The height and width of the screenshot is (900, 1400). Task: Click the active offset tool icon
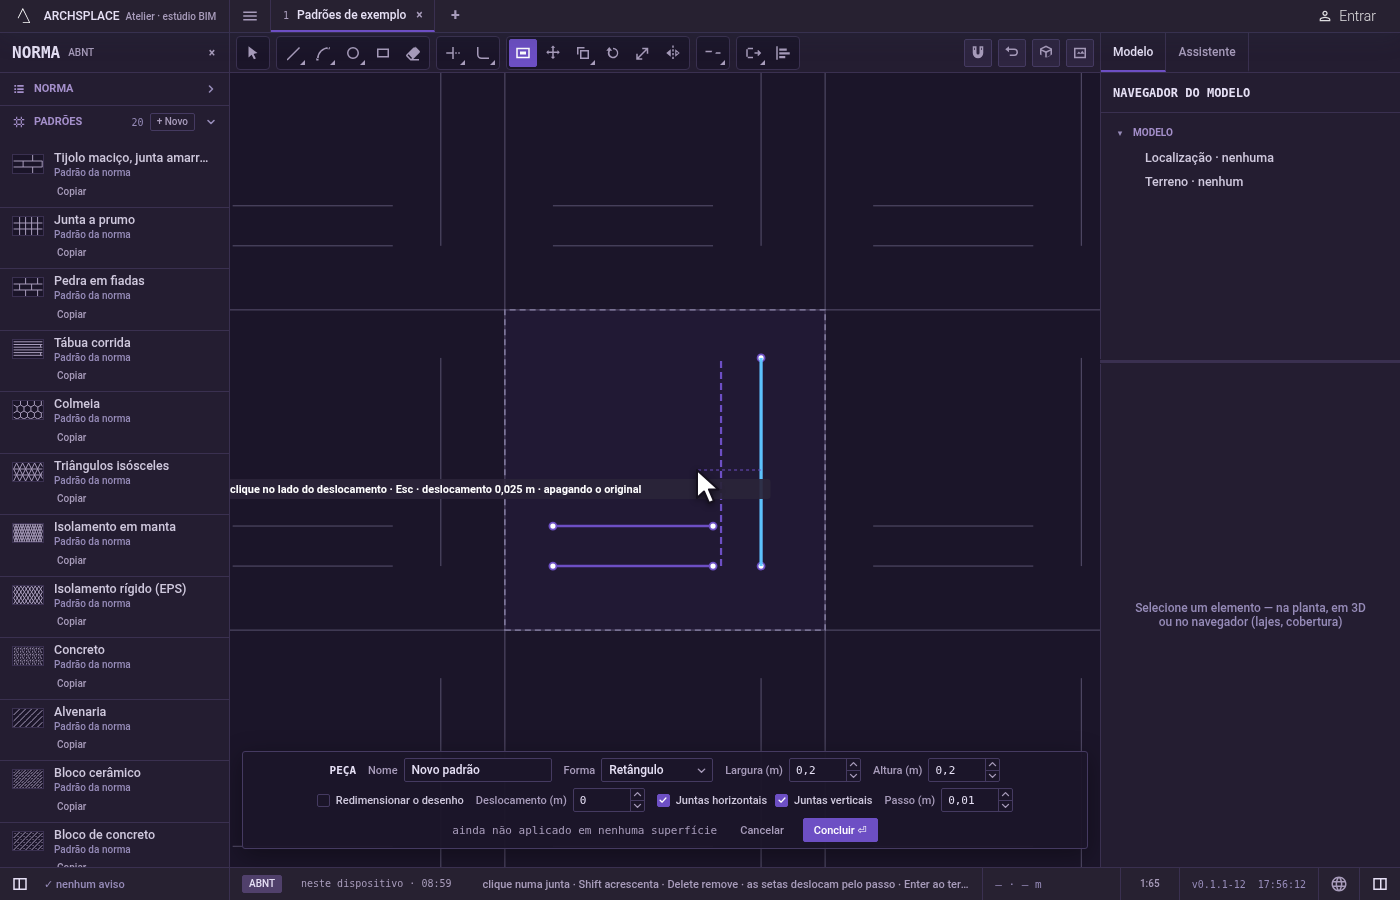(x=523, y=53)
